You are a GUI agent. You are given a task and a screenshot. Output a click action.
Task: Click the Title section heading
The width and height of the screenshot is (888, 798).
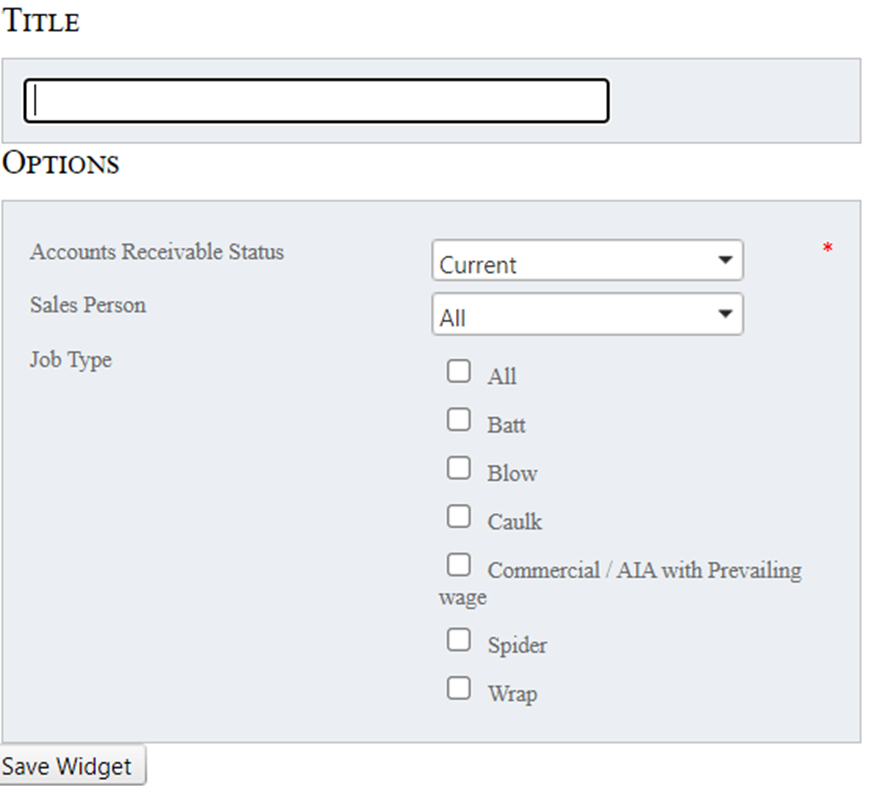pyautogui.click(x=41, y=21)
